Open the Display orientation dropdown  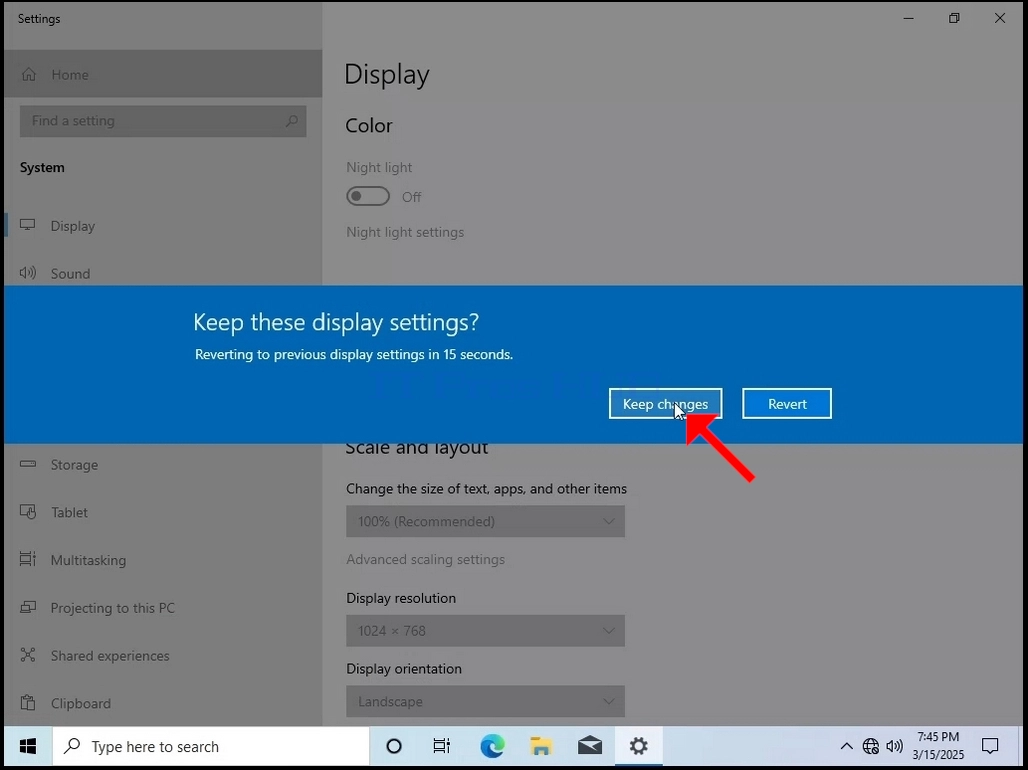pos(485,702)
